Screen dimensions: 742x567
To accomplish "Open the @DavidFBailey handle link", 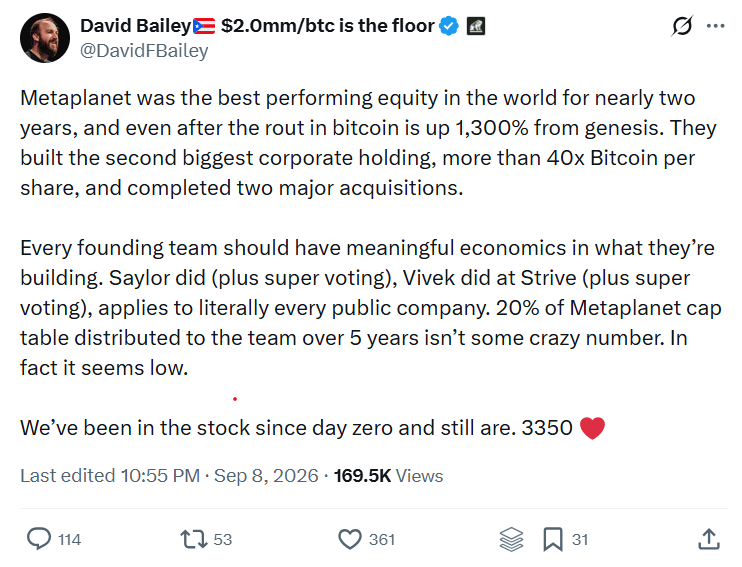I will click(x=144, y=51).
